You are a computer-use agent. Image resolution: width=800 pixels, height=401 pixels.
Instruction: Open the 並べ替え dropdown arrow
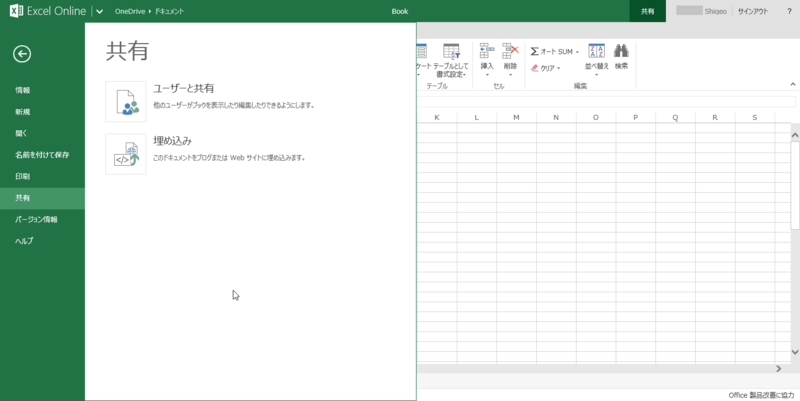pyautogui.click(x=596, y=75)
